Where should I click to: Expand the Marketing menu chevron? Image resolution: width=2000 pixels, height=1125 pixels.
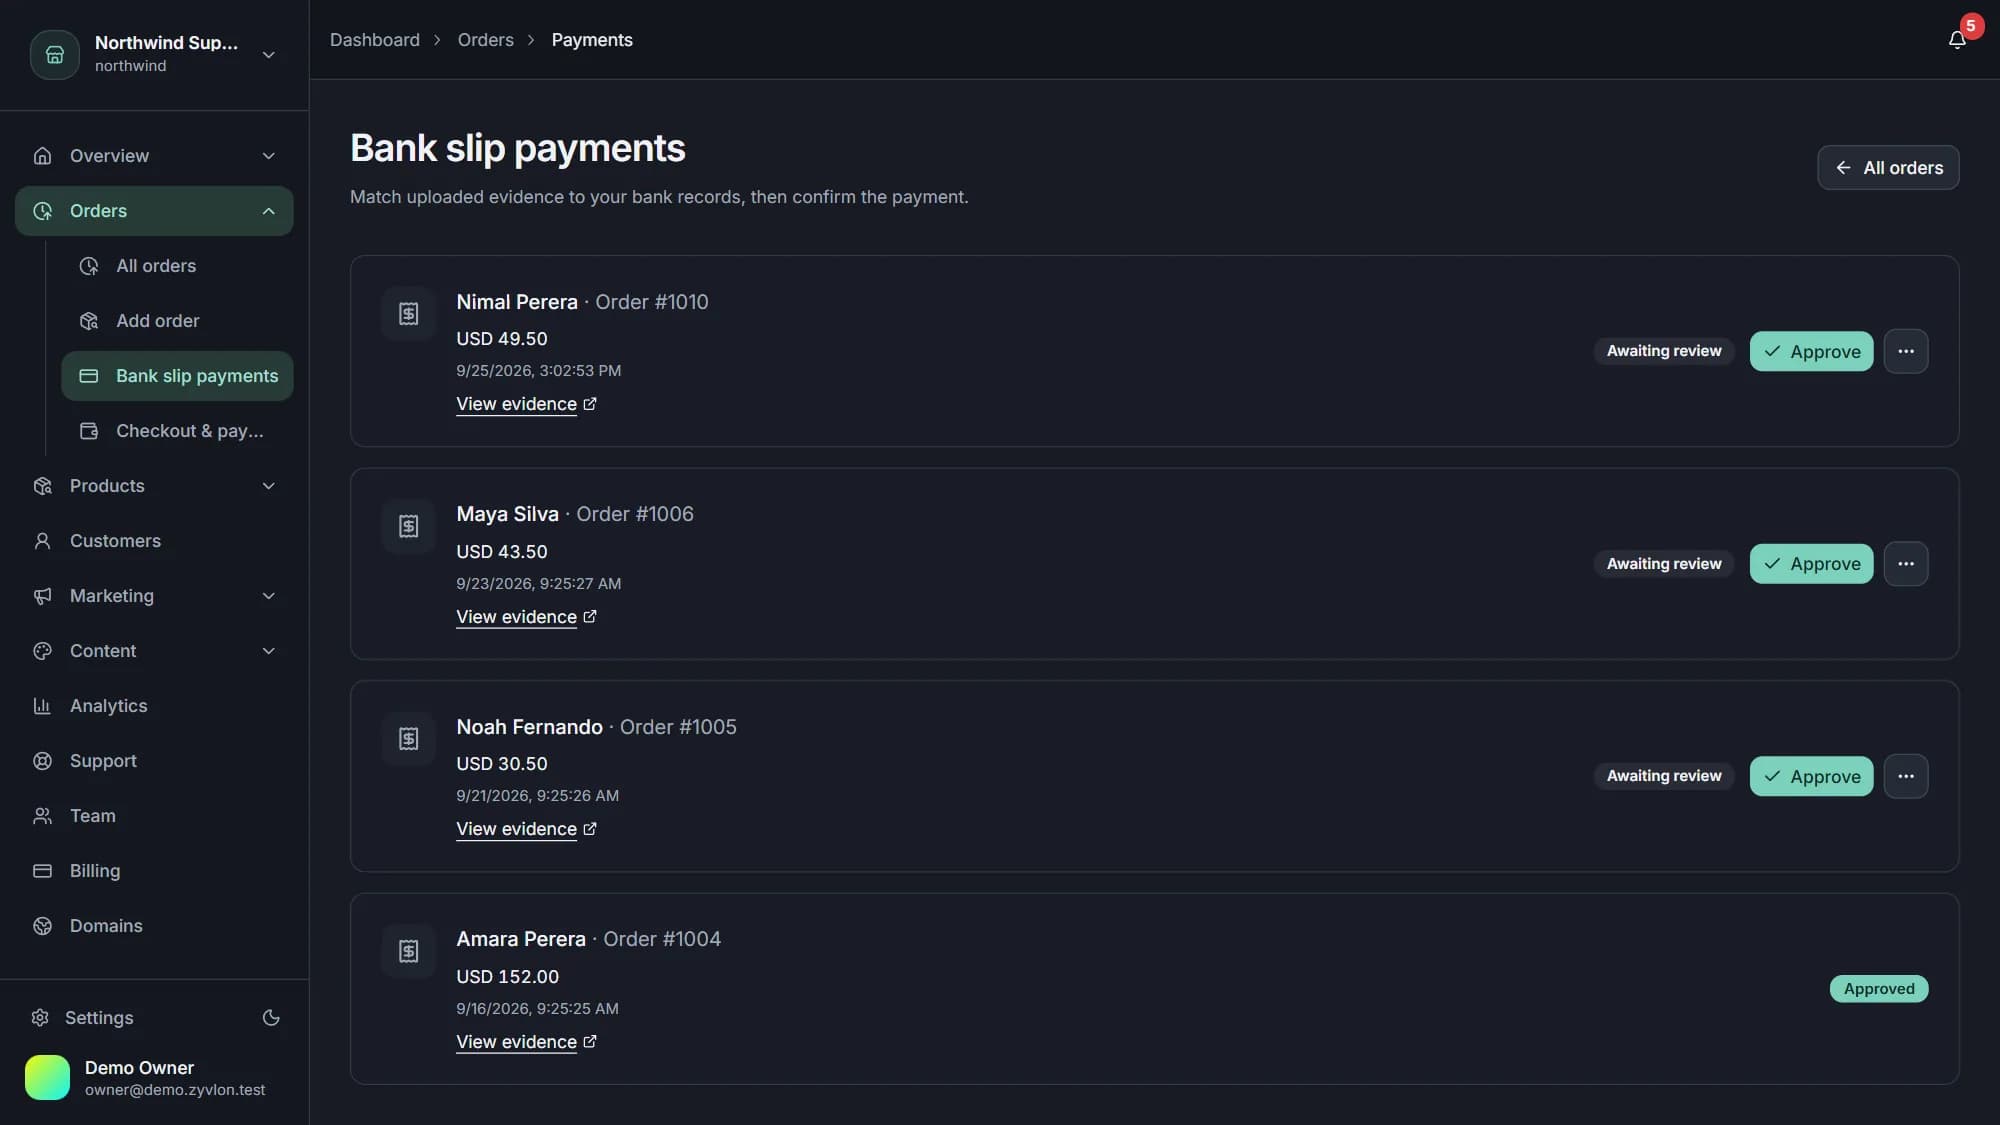(x=268, y=596)
